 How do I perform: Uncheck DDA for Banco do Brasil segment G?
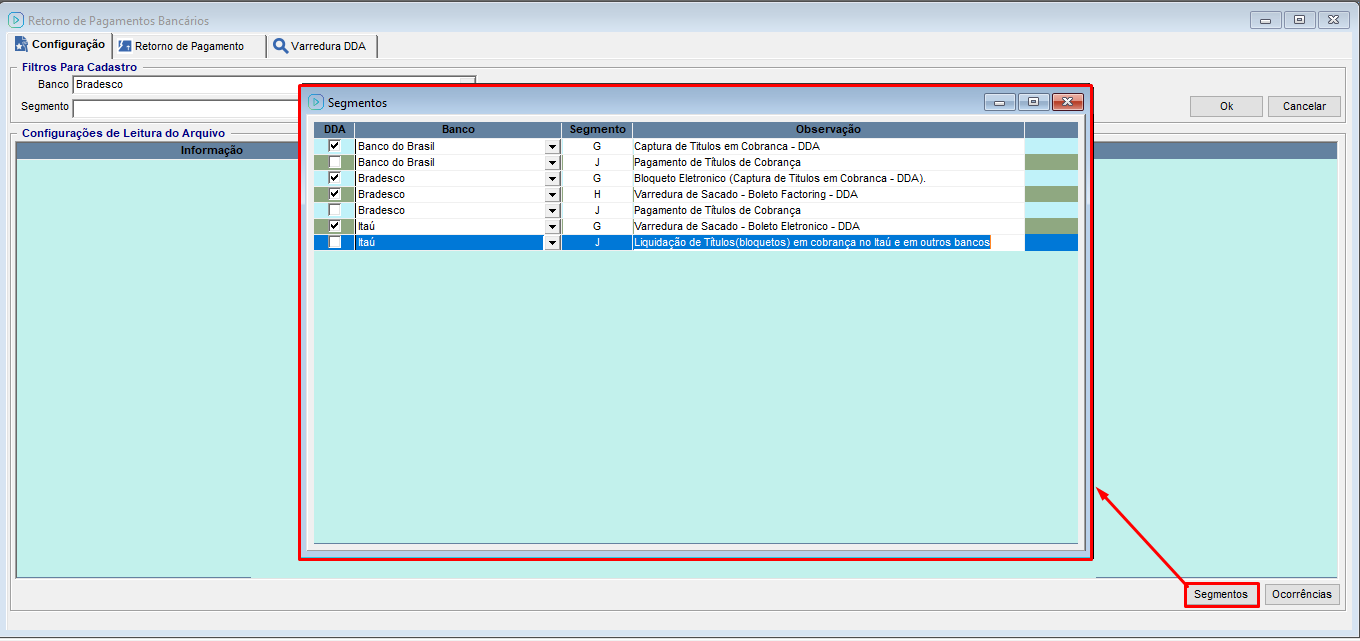point(335,146)
